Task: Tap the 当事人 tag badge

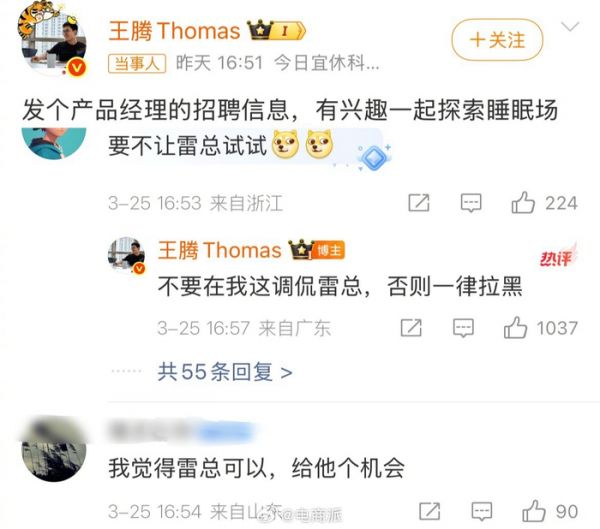Action: click(x=137, y=63)
